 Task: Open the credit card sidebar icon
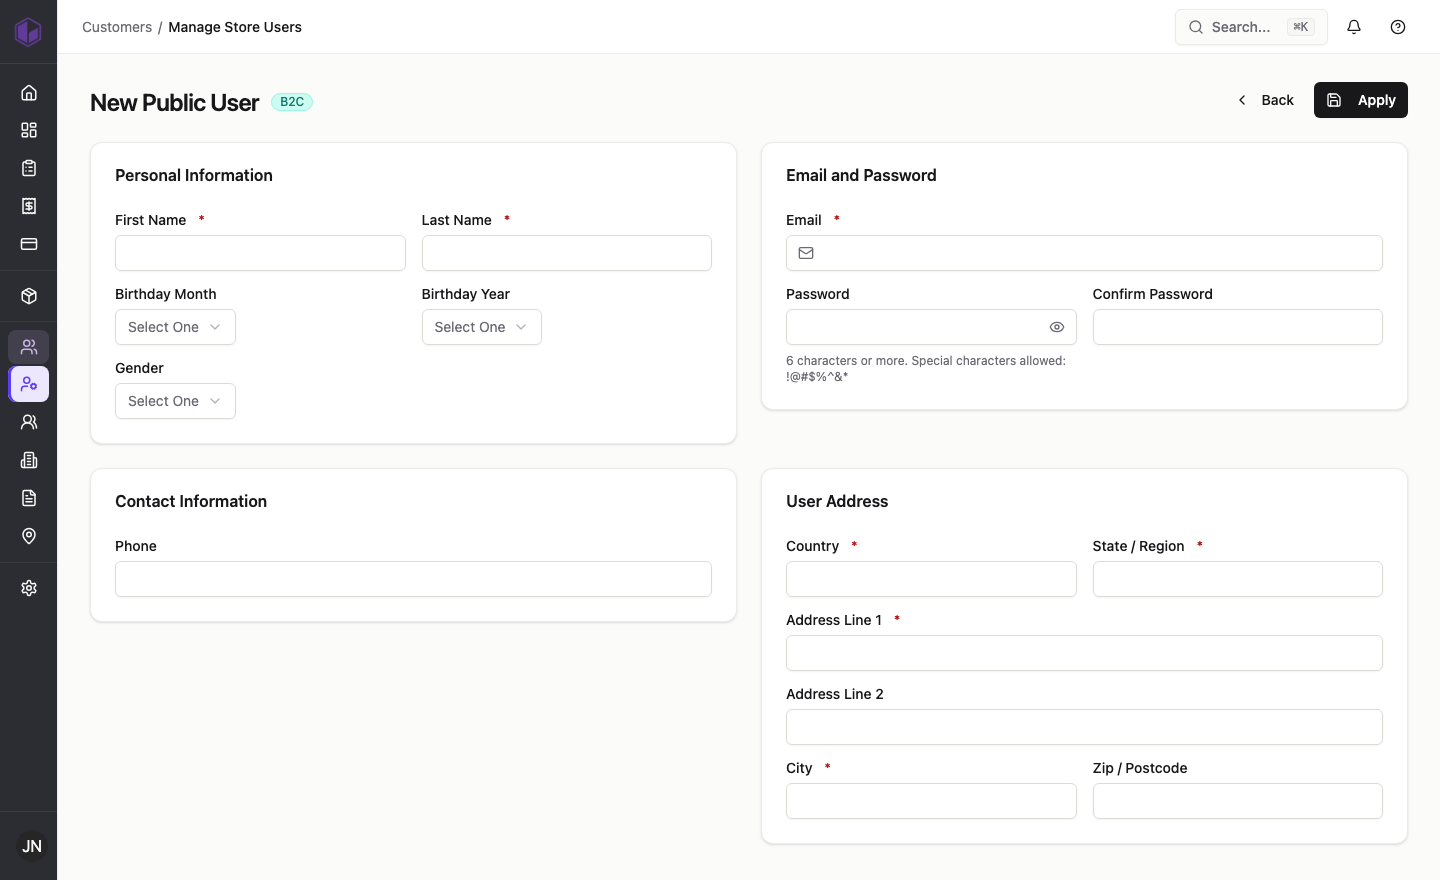(29, 244)
